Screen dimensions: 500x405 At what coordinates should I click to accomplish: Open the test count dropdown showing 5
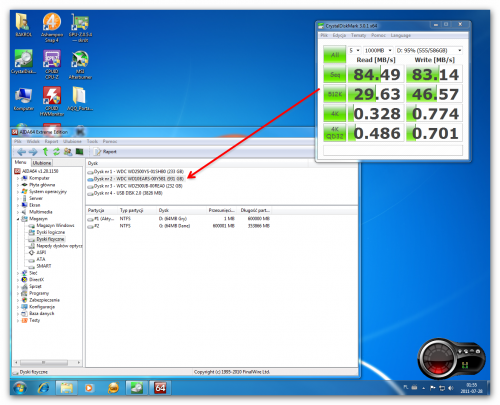(354, 50)
